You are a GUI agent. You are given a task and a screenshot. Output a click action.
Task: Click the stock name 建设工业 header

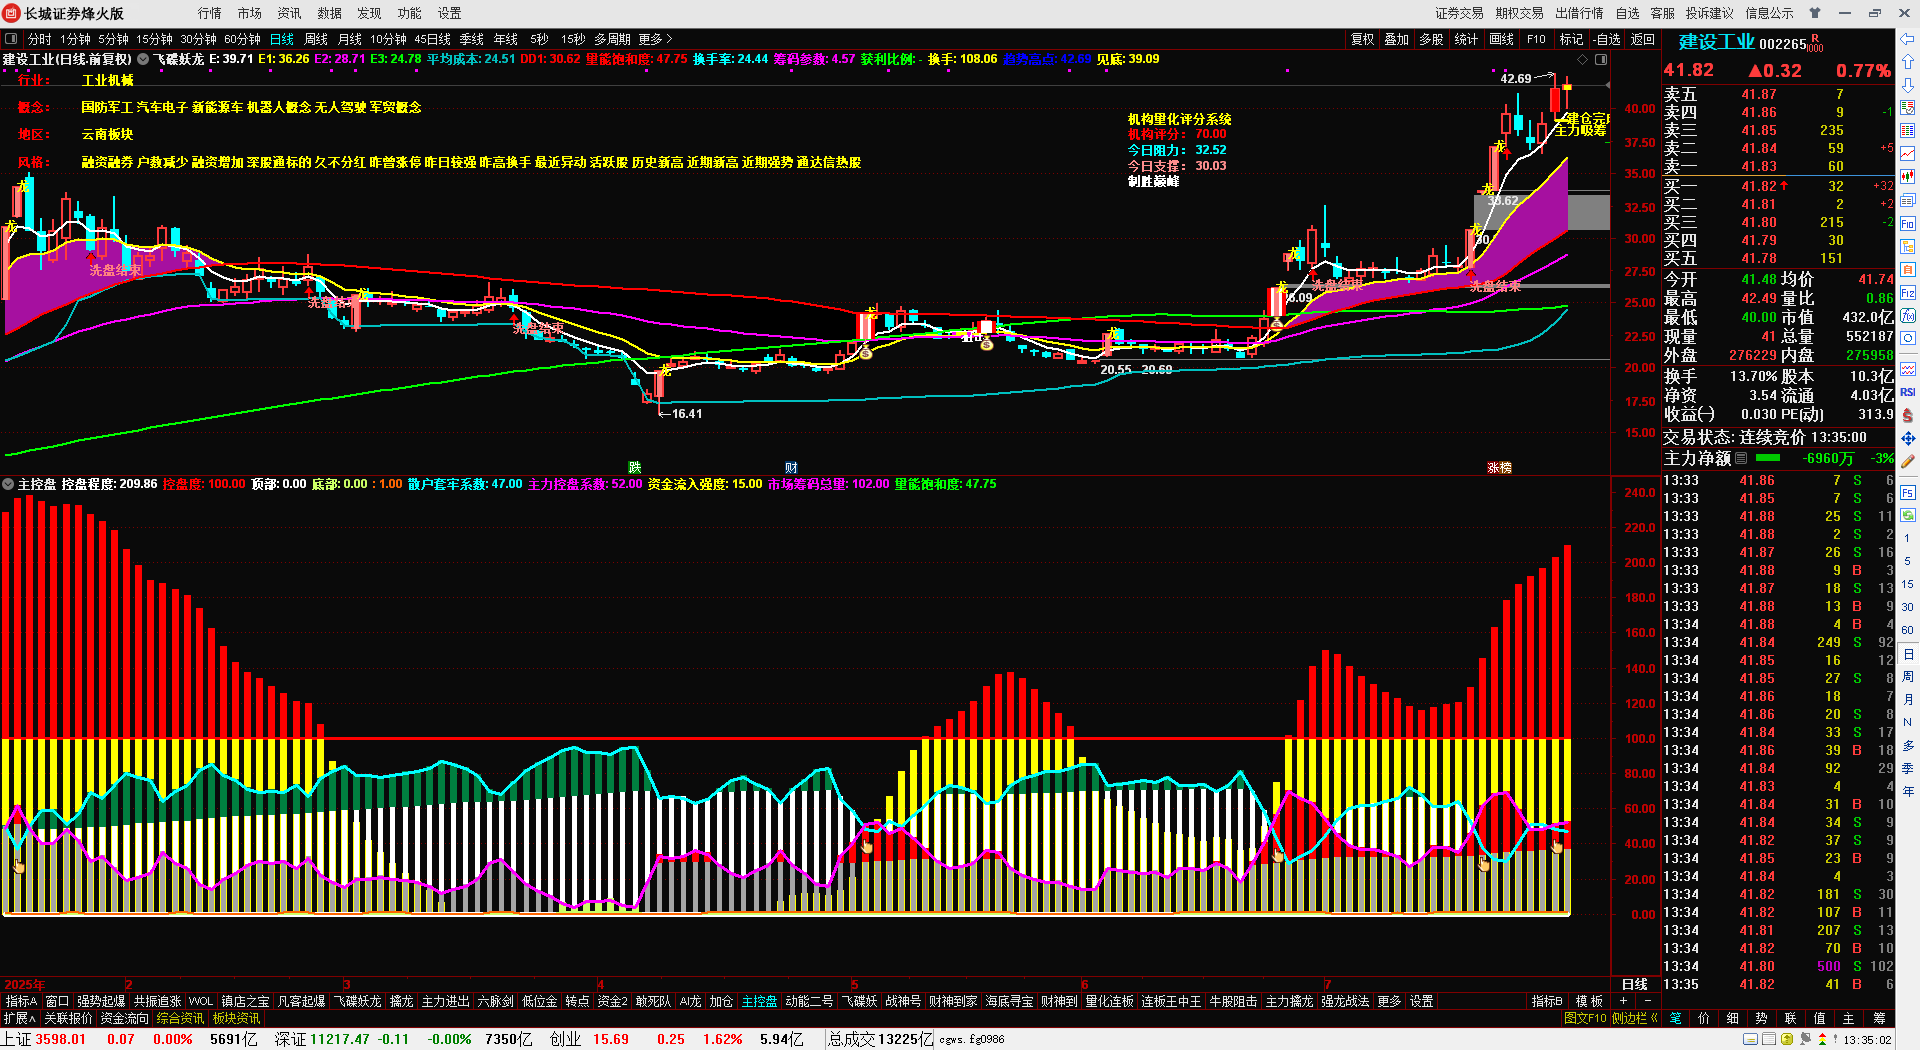1716,42
